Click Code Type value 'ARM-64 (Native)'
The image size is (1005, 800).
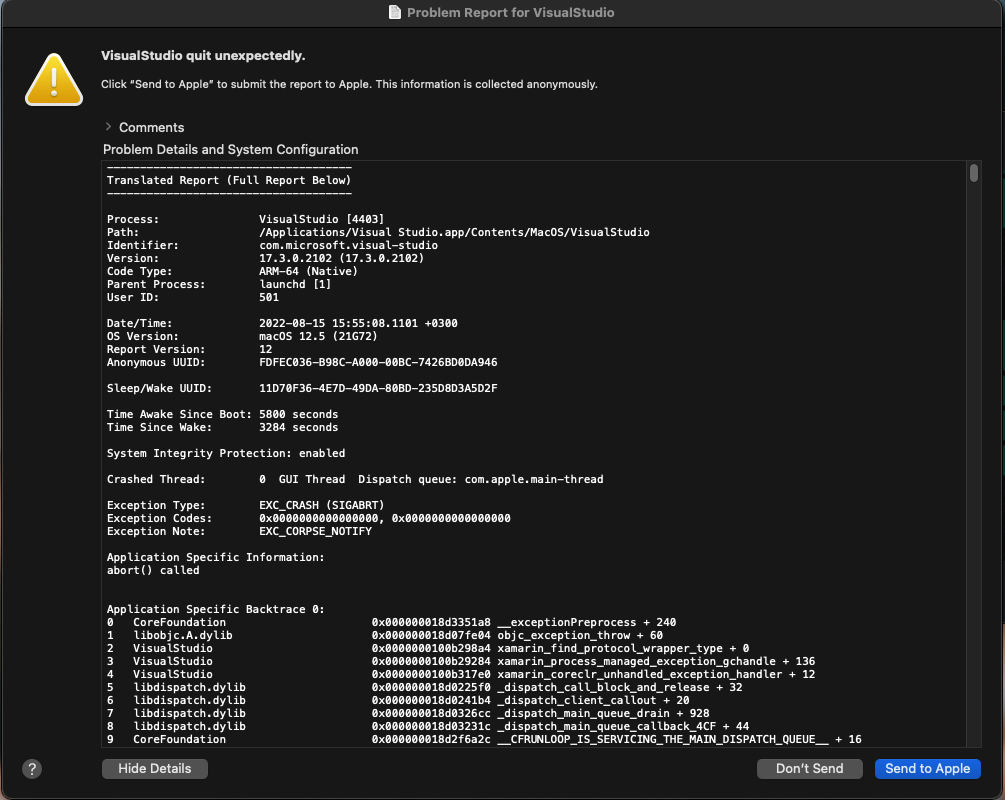308,271
